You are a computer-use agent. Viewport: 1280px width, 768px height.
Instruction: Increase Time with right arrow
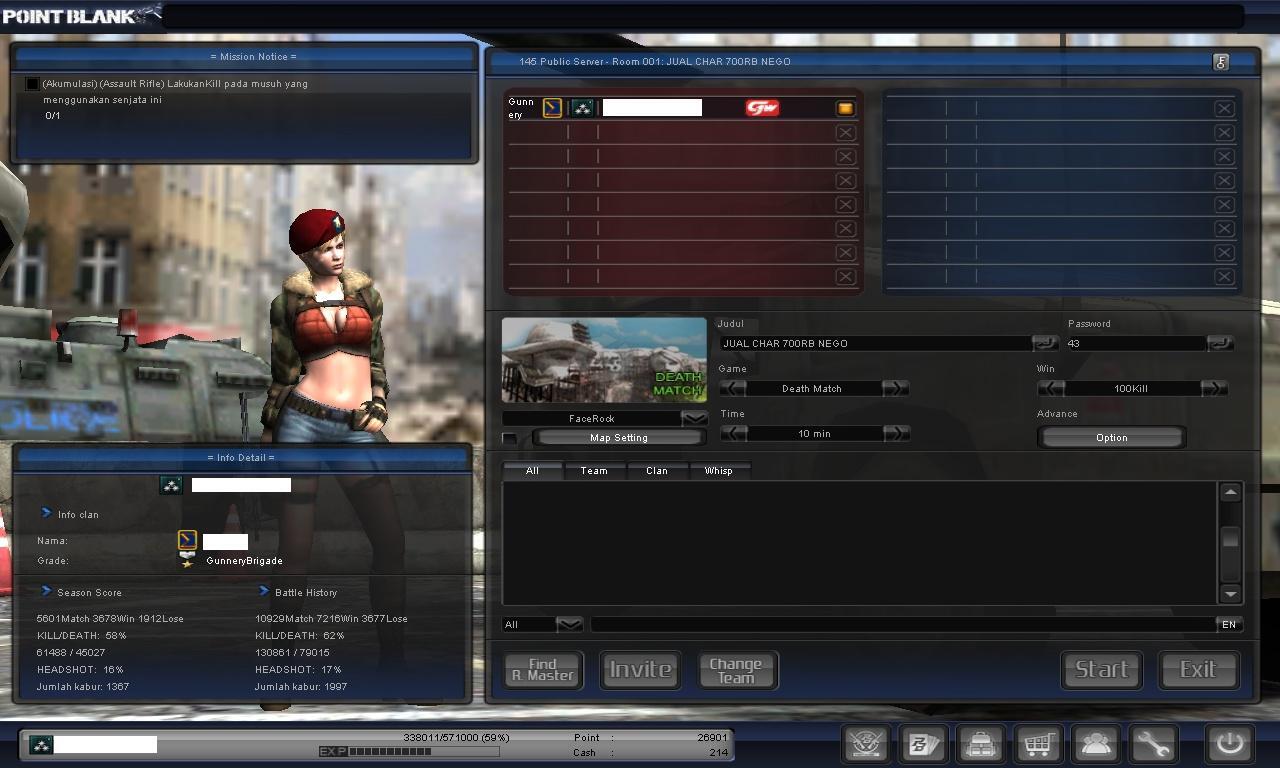pos(897,433)
